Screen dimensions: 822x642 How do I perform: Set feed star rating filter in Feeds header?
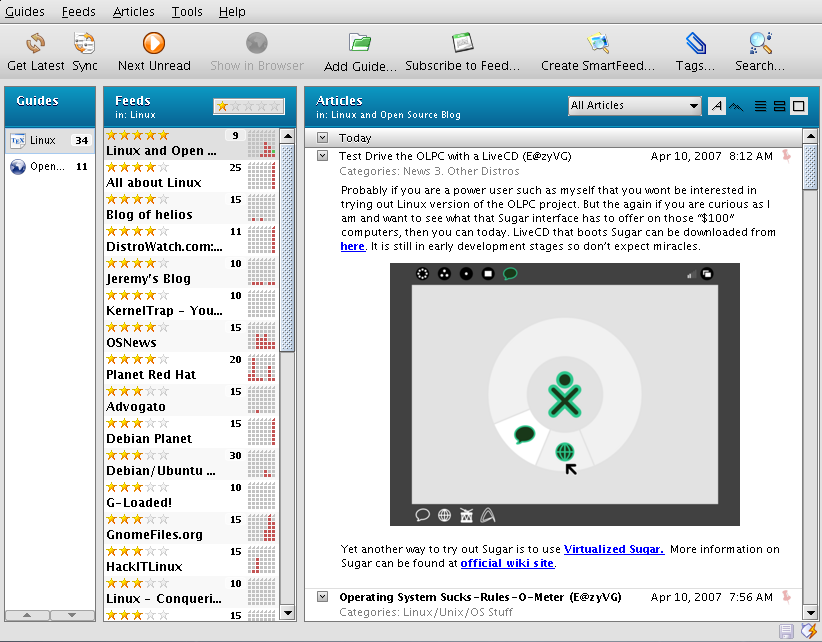click(x=248, y=106)
